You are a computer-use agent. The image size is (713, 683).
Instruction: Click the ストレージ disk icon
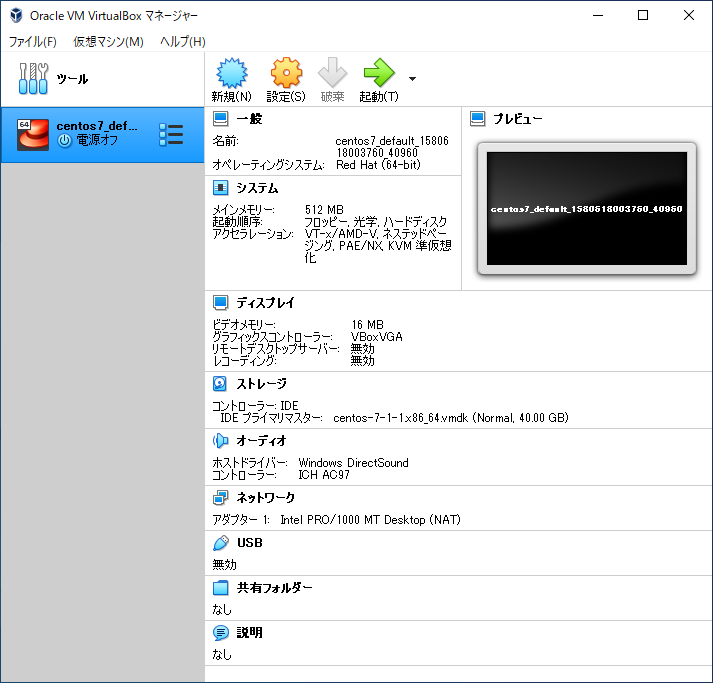(x=220, y=384)
